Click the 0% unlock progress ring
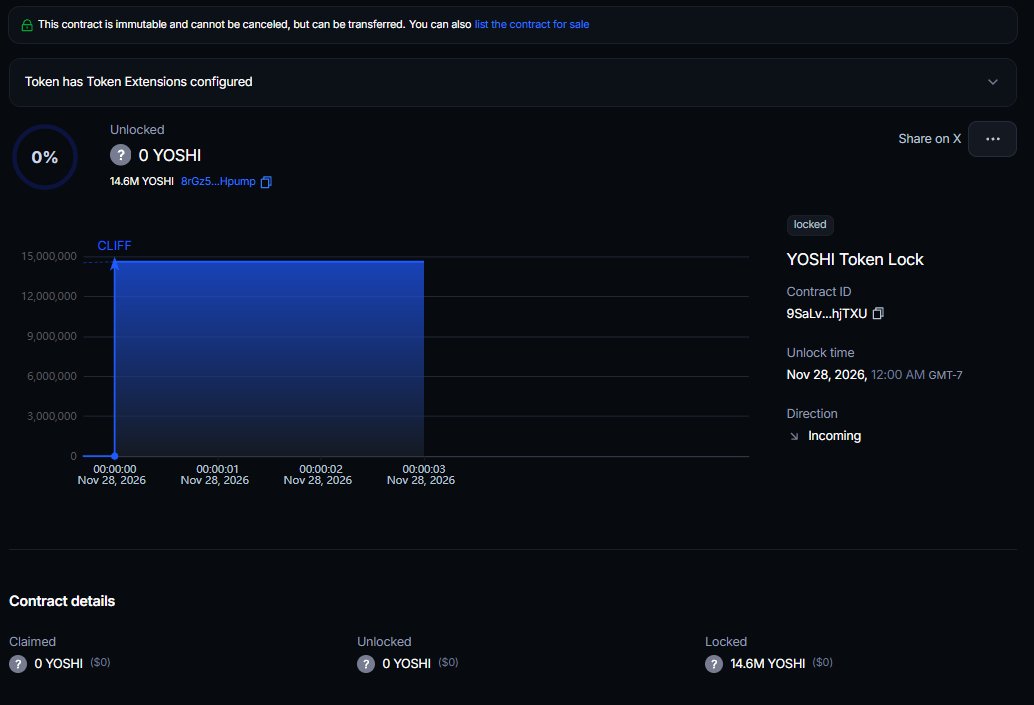The height and width of the screenshot is (705, 1034). (x=45, y=157)
